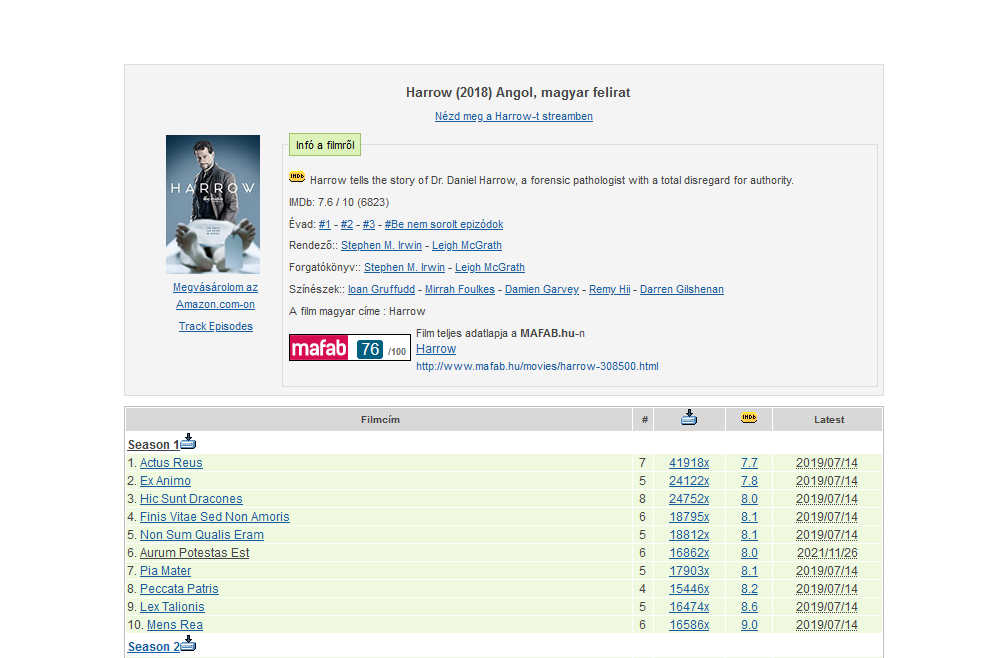Image resolution: width=990 pixels, height=658 pixels.
Task: Click 'Megvásárolom az Amazon.com-on' link
Action: (x=215, y=296)
